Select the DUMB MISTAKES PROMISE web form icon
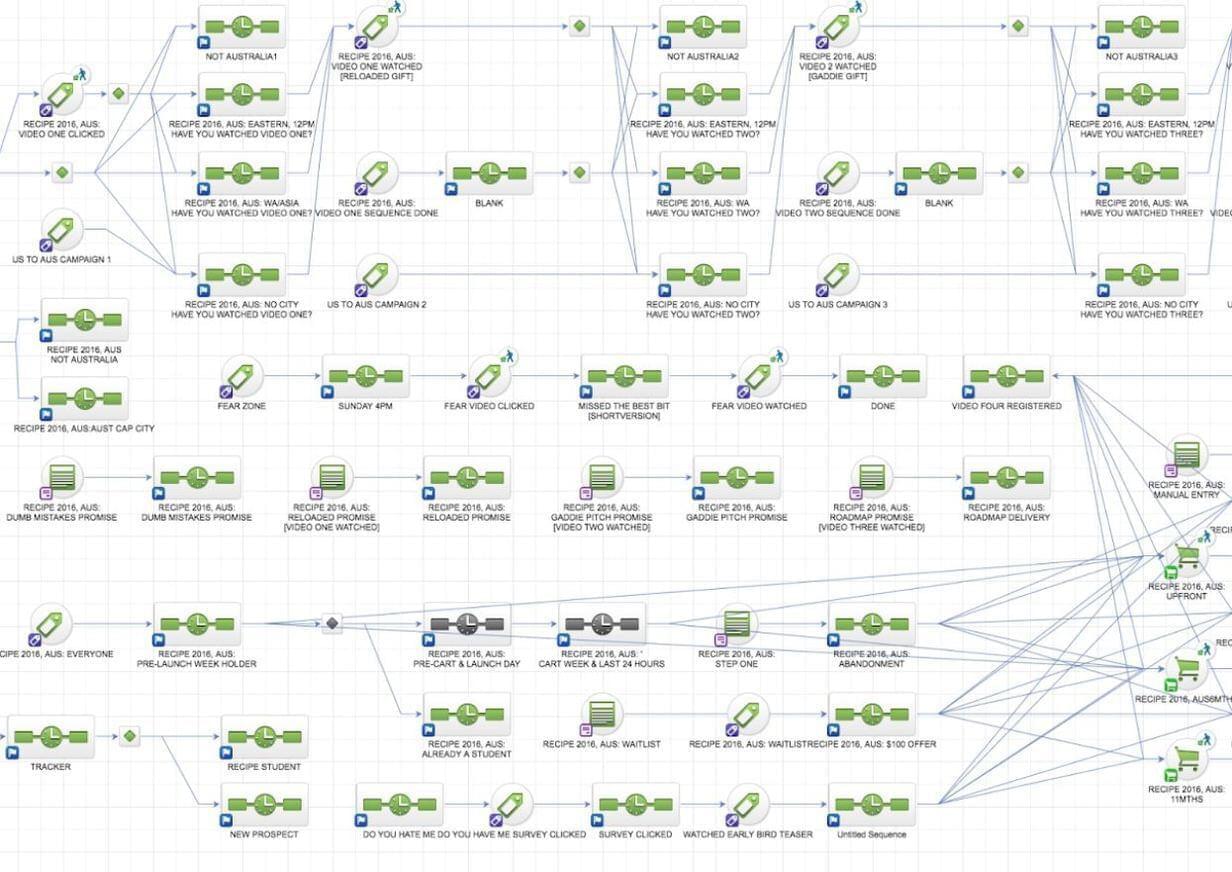 [61, 479]
